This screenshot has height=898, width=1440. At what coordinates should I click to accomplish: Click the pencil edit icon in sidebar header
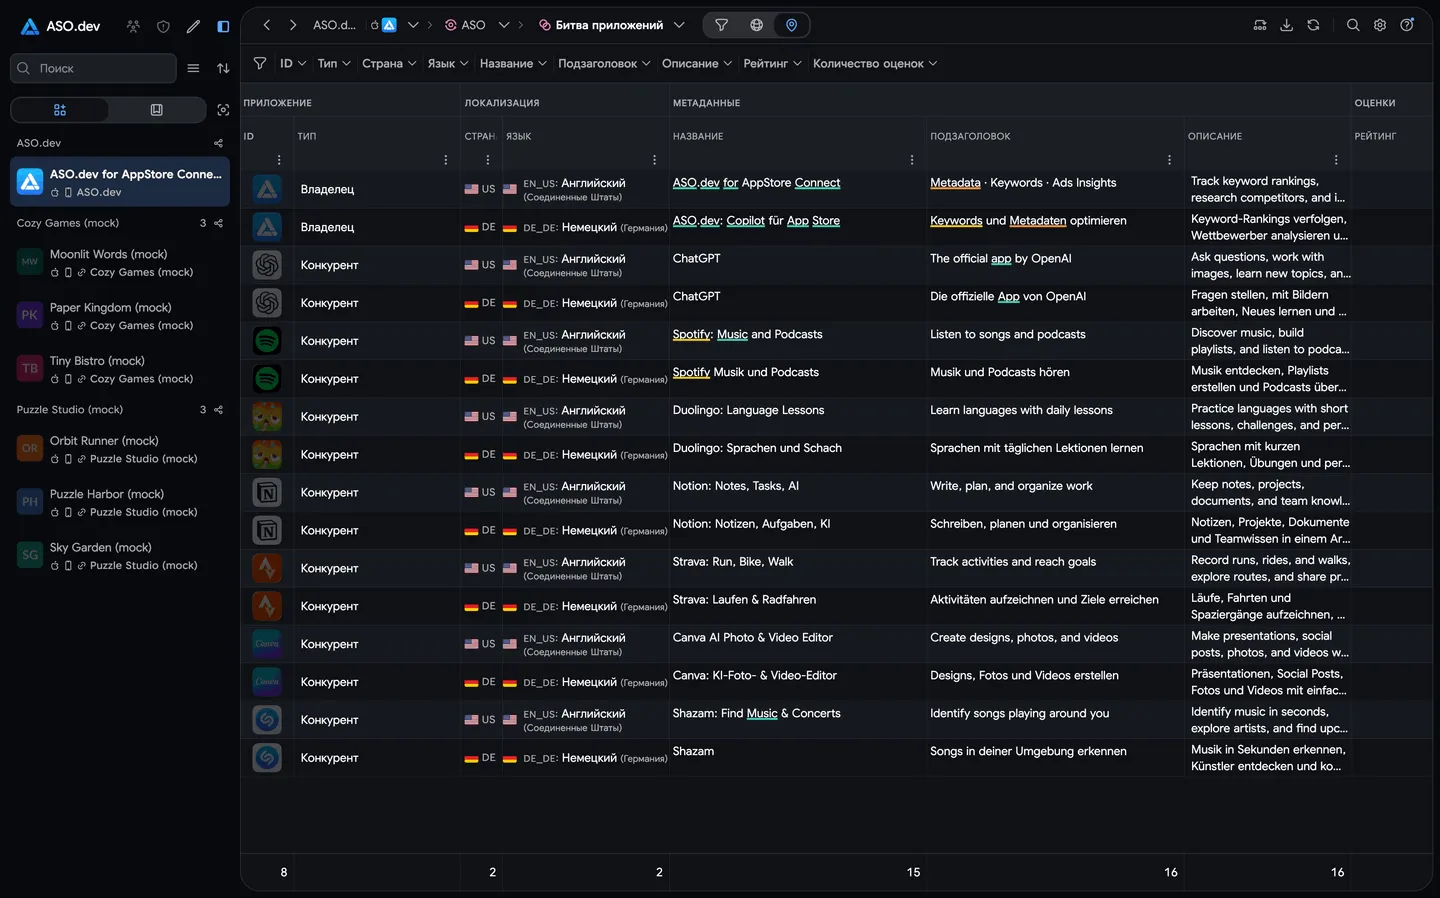click(193, 26)
